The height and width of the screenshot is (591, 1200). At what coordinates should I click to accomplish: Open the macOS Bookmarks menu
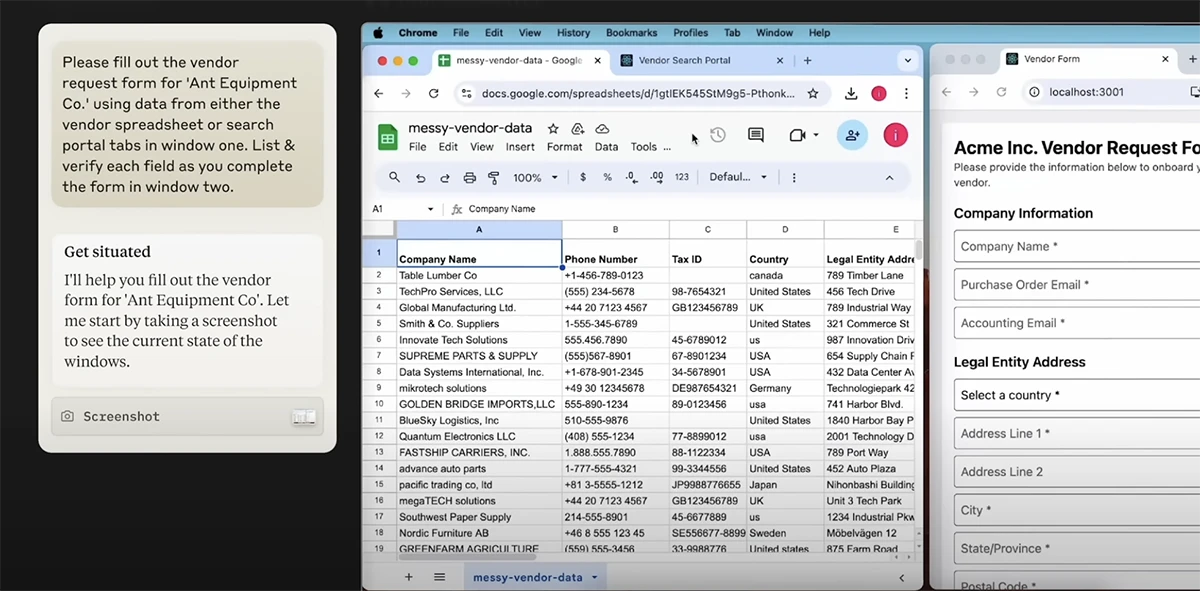629,32
